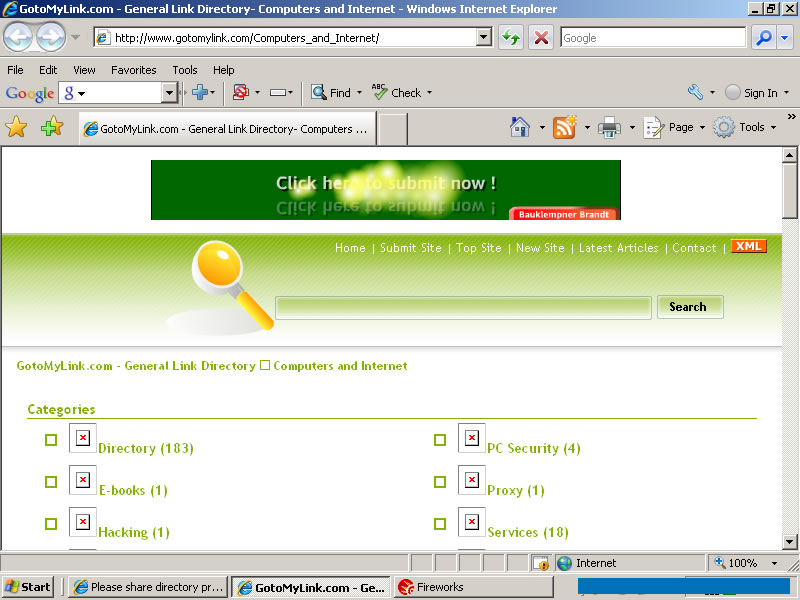This screenshot has height=600, width=800.
Task: Open the search provider dropdown arrow
Action: point(785,37)
